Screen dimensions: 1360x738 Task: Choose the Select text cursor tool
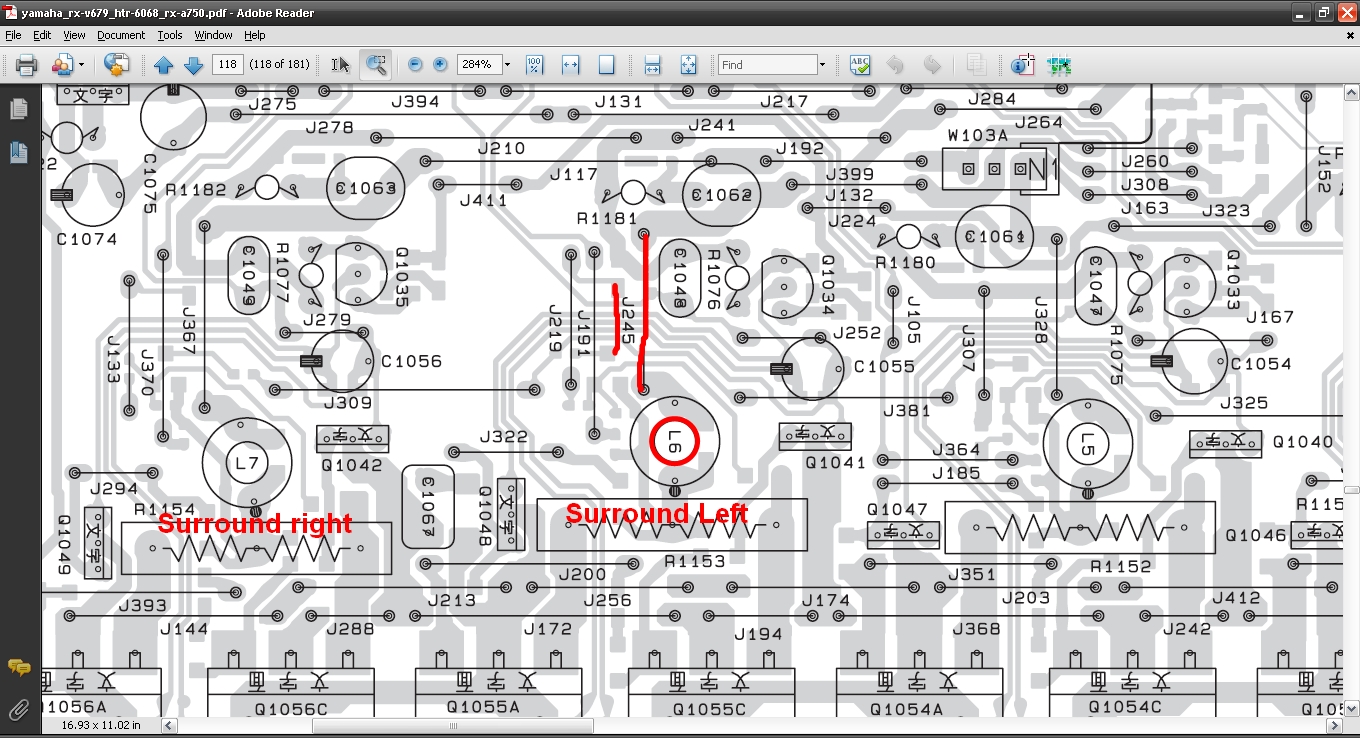[341, 65]
